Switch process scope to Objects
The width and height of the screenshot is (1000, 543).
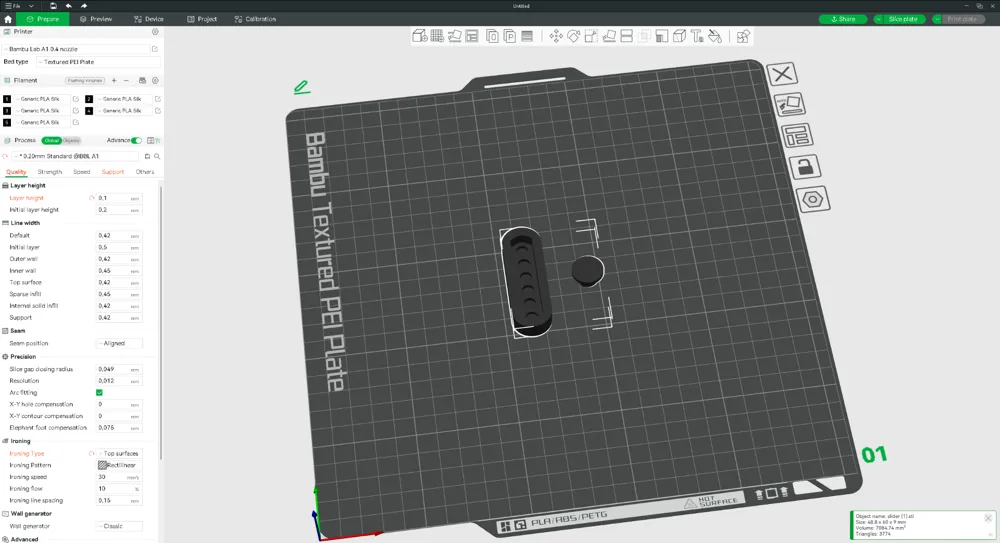coord(71,140)
